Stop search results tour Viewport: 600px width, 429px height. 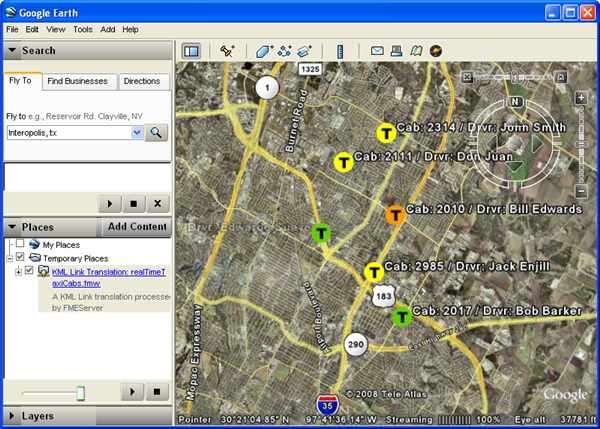coord(134,204)
